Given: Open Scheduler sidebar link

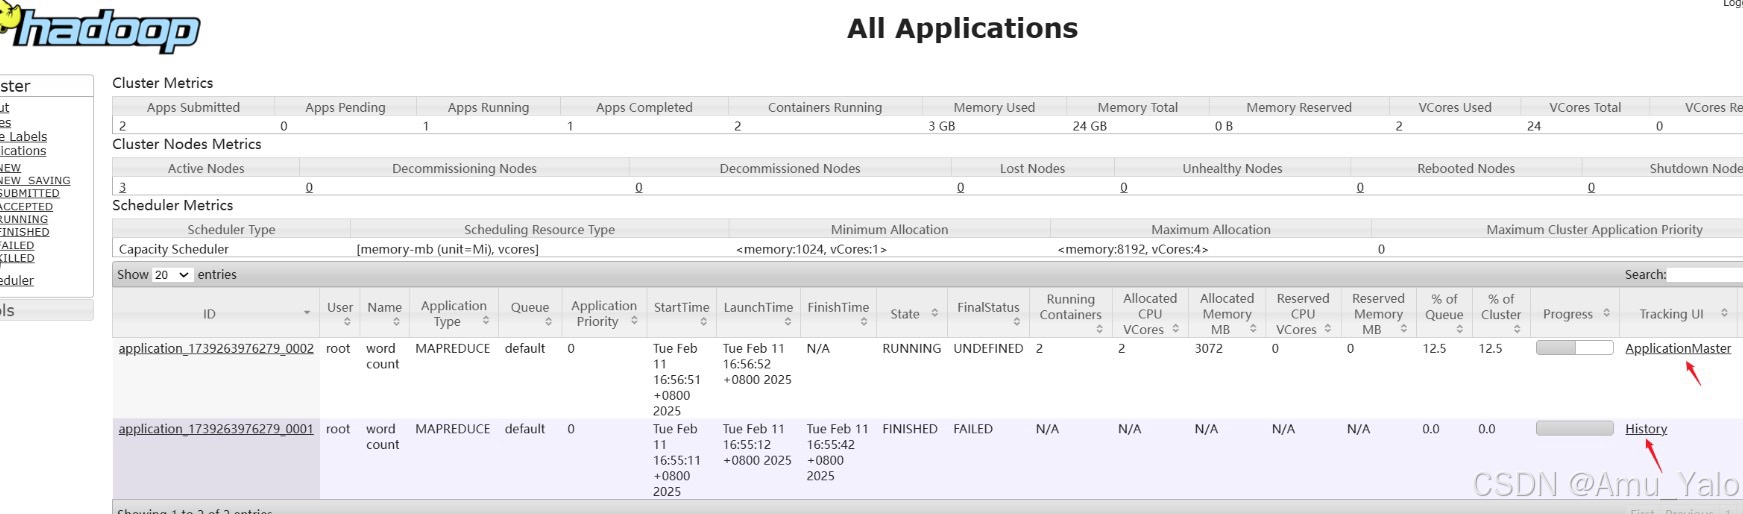Looking at the screenshot, I should pos(17,280).
